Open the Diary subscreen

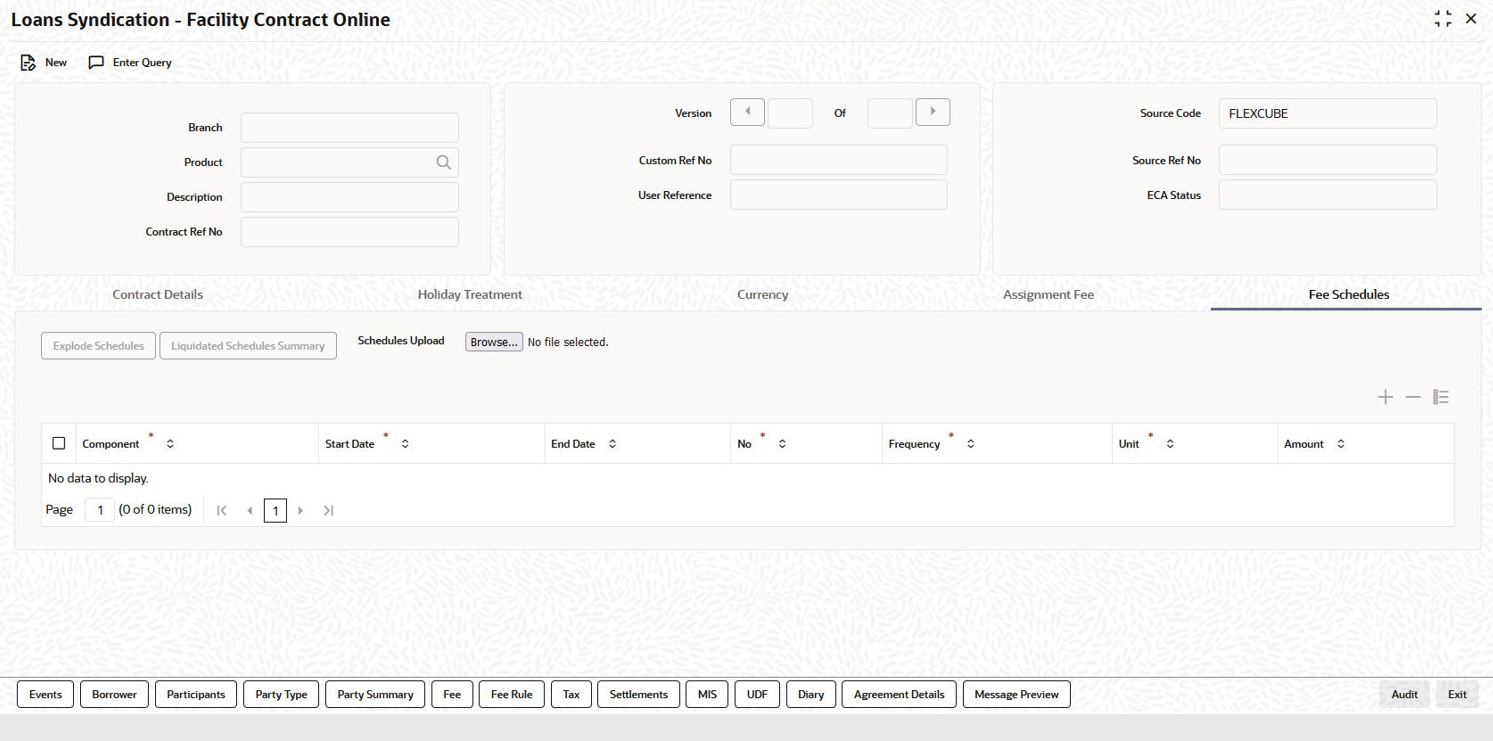coord(811,694)
